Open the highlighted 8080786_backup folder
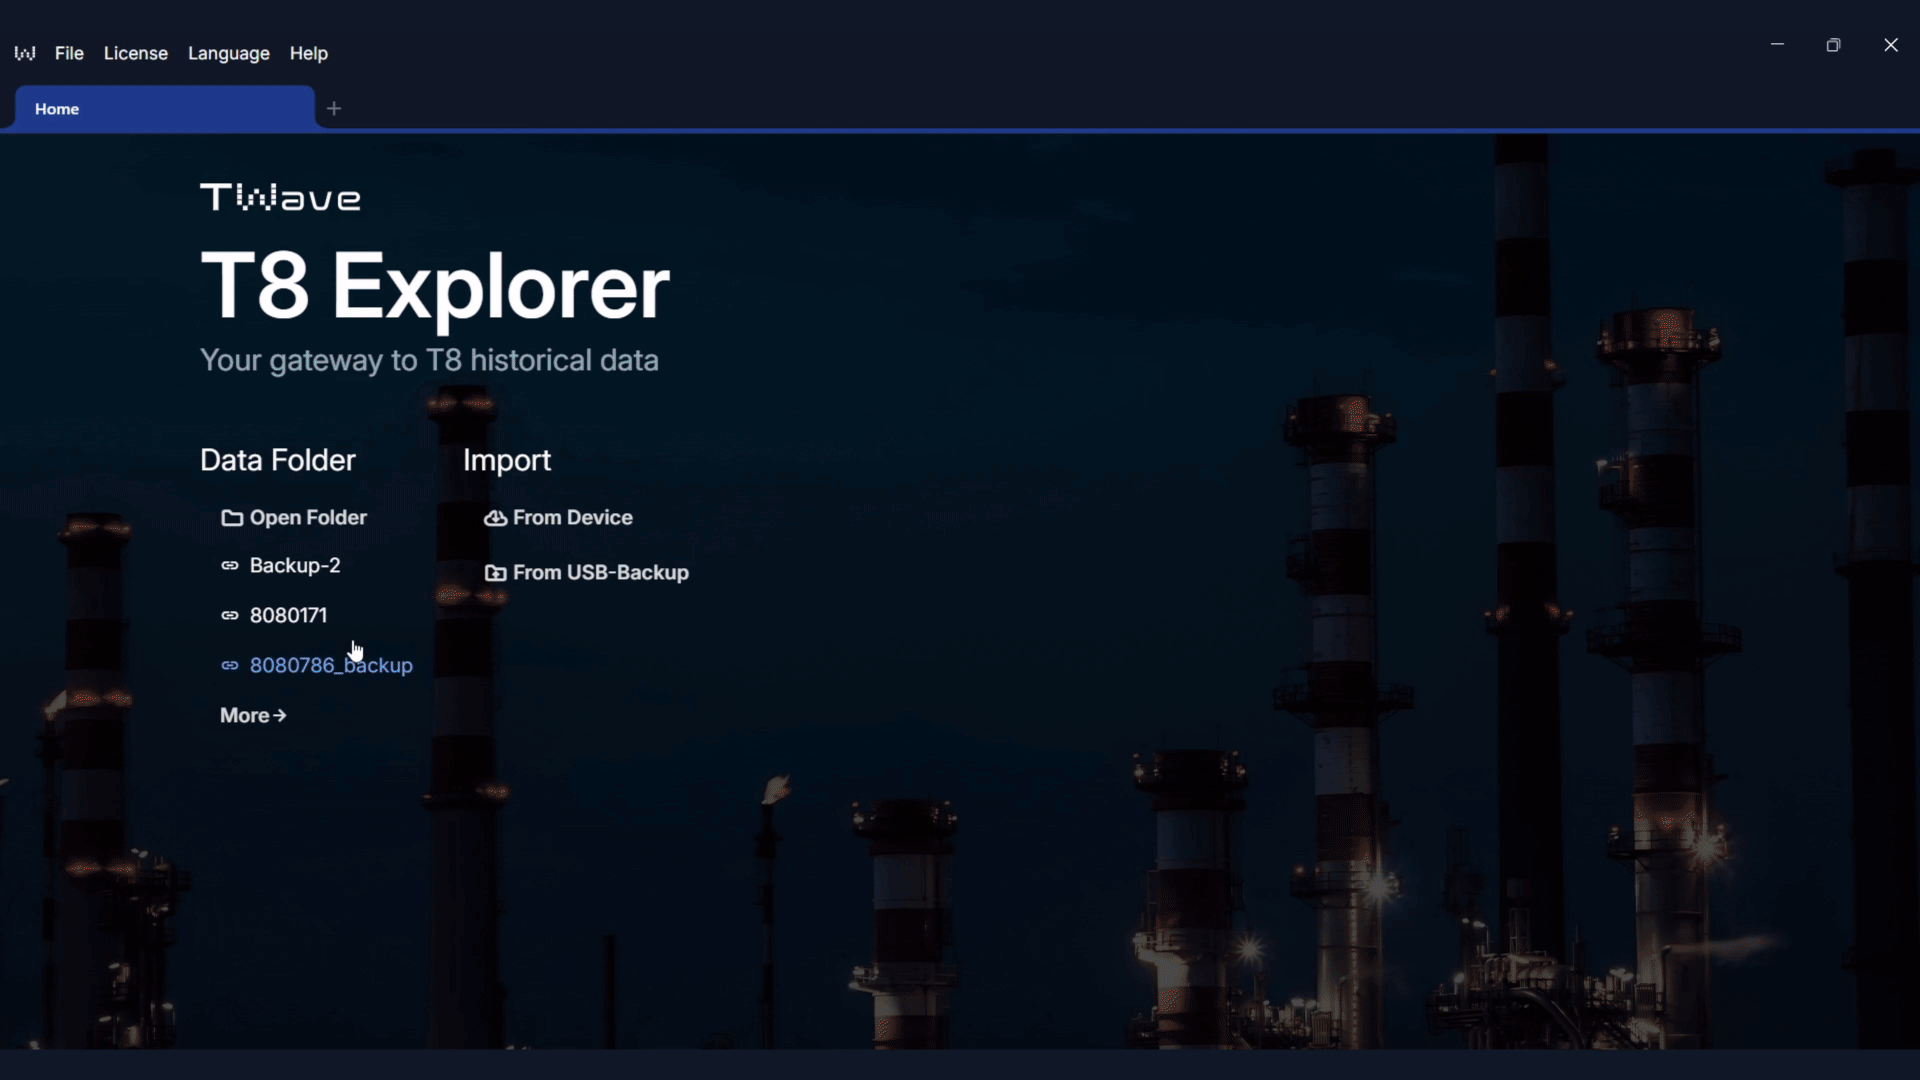The width and height of the screenshot is (1920, 1080). pos(331,666)
